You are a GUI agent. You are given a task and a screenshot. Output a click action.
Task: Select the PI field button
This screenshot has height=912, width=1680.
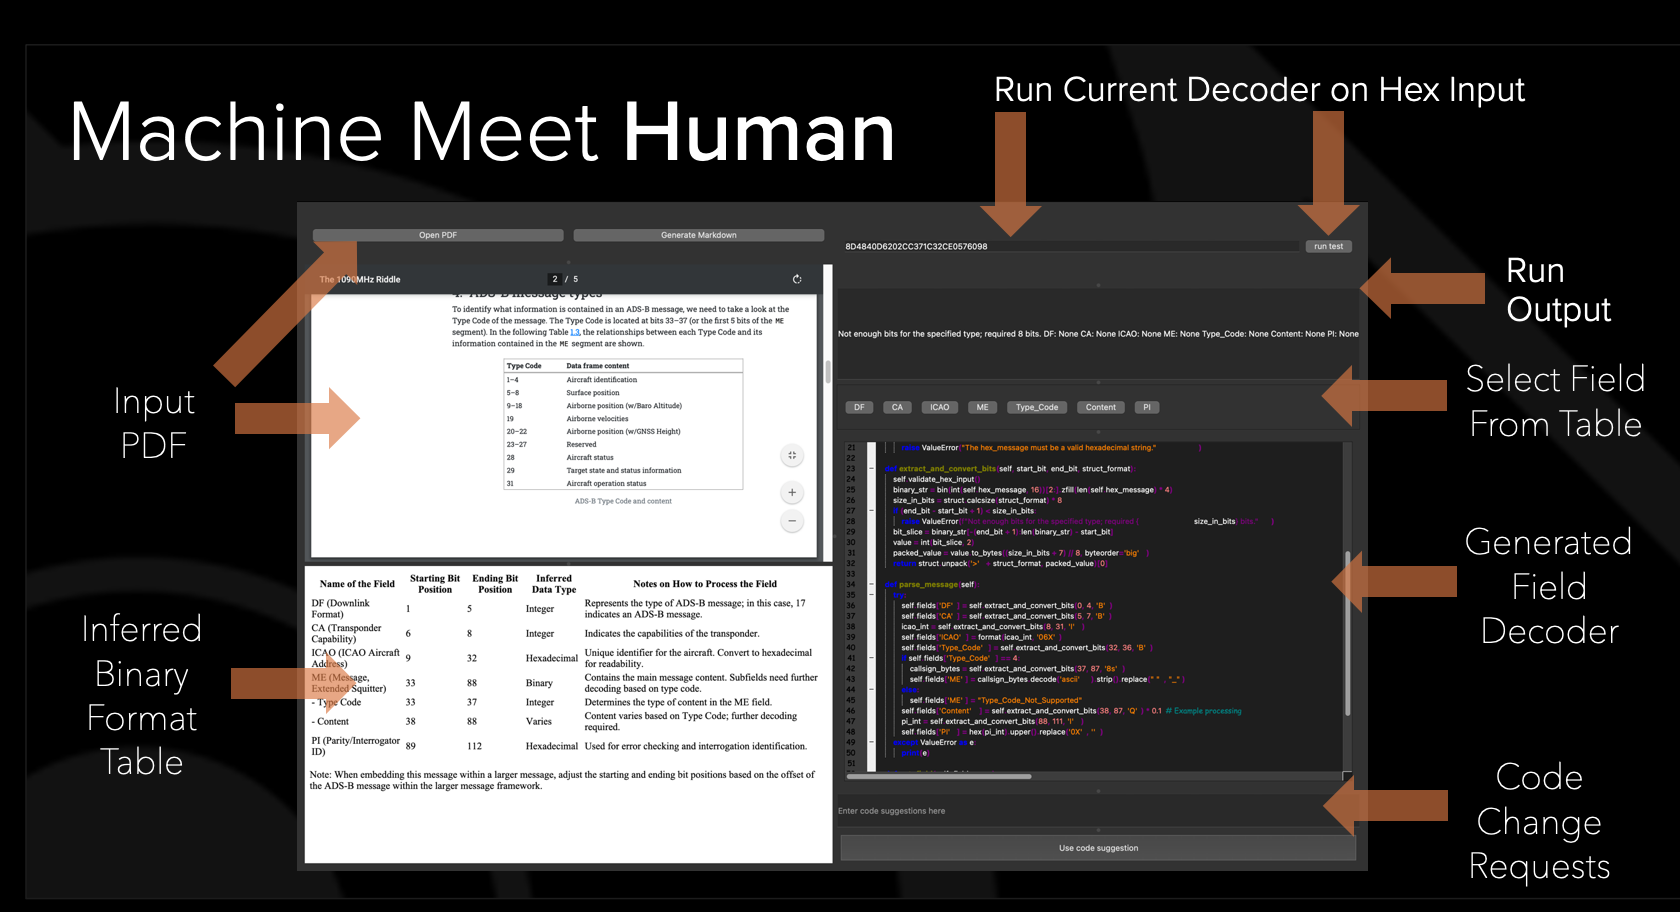click(1147, 407)
